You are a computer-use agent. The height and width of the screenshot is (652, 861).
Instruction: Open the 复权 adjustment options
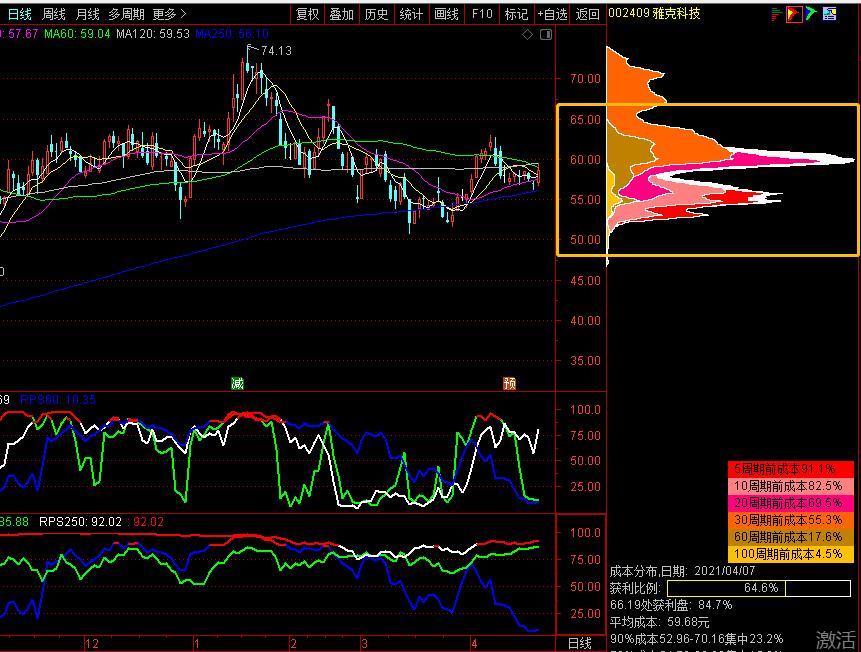point(307,14)
